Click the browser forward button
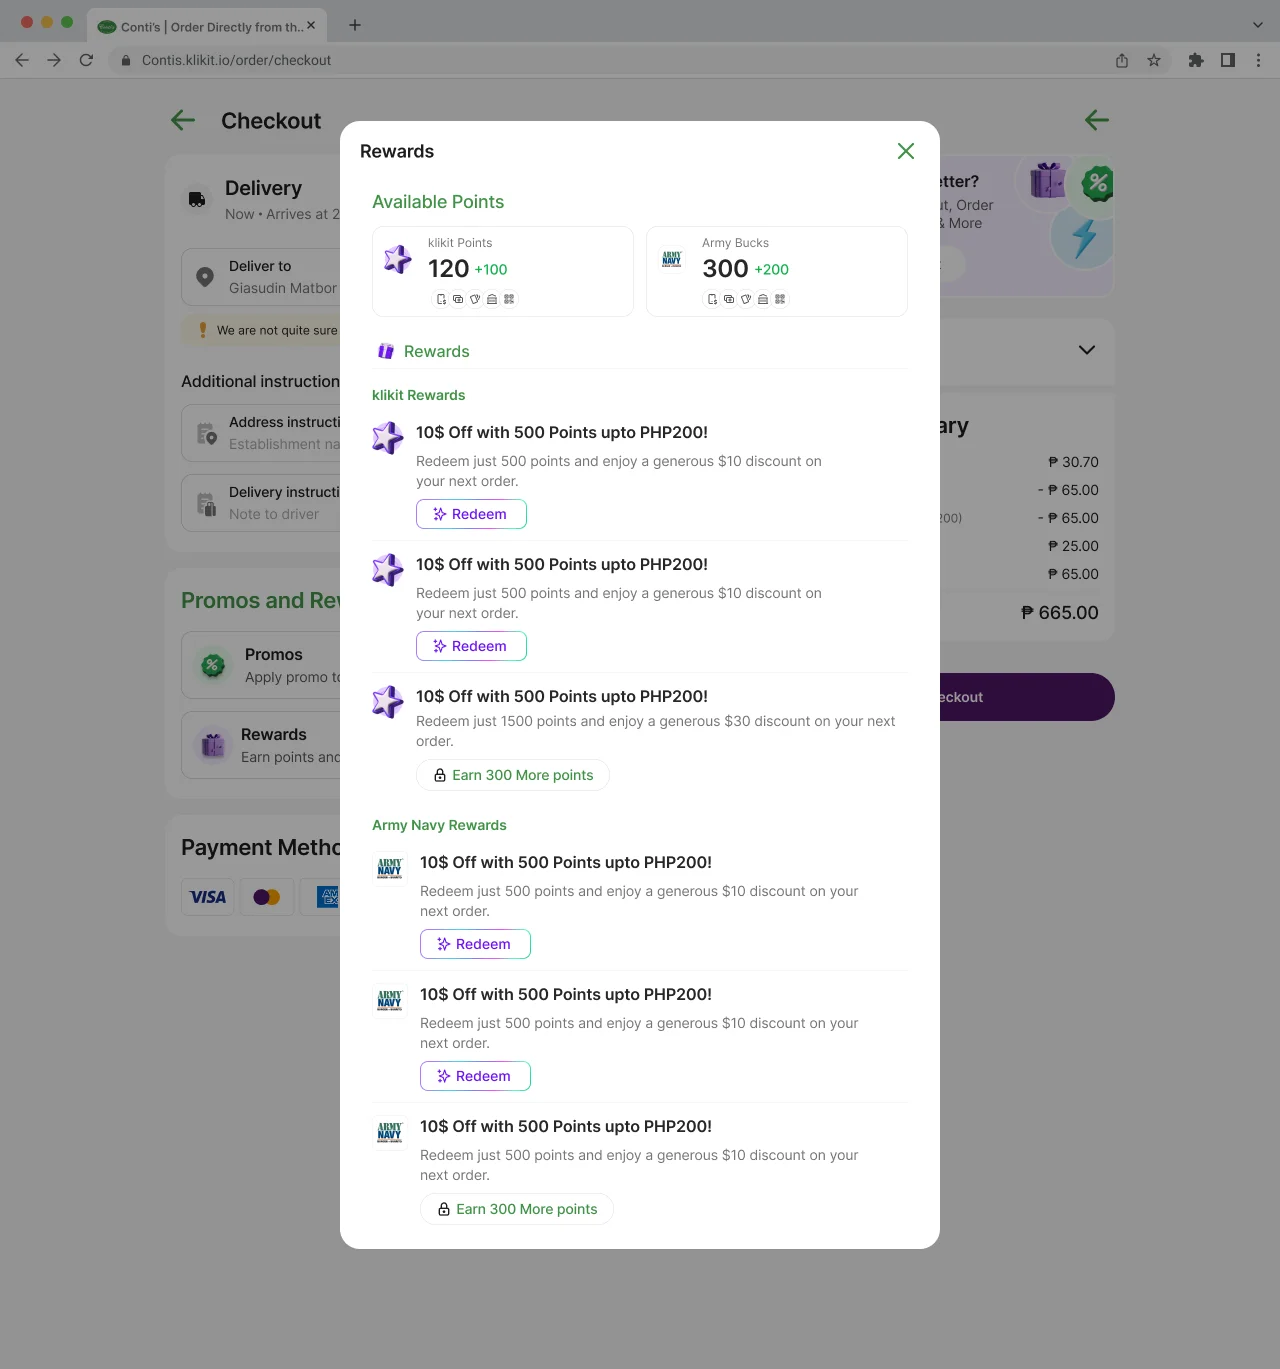 point(54,60)
